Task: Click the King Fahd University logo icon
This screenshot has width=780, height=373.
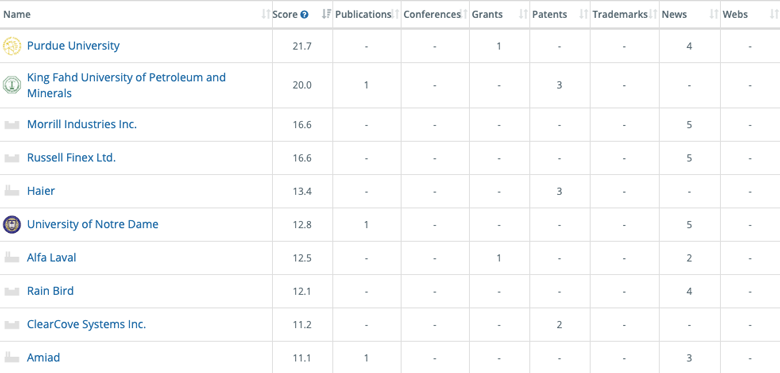Action: tap(11, 85)
